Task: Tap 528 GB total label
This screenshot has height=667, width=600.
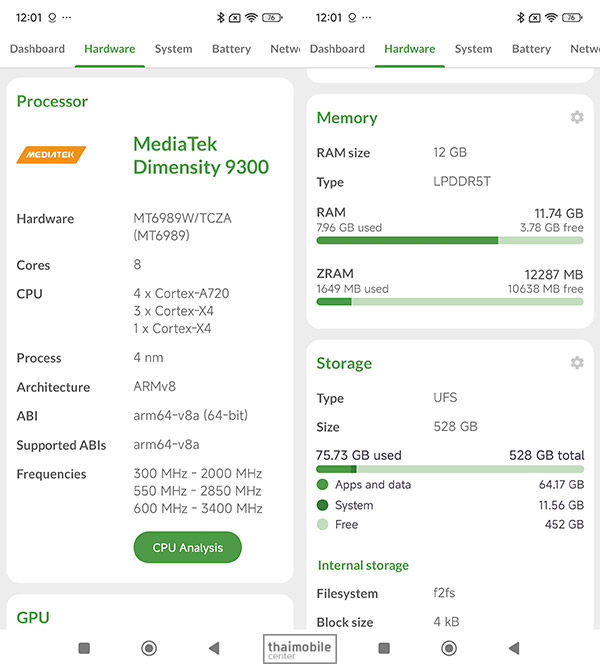Action: coord(546,455)
